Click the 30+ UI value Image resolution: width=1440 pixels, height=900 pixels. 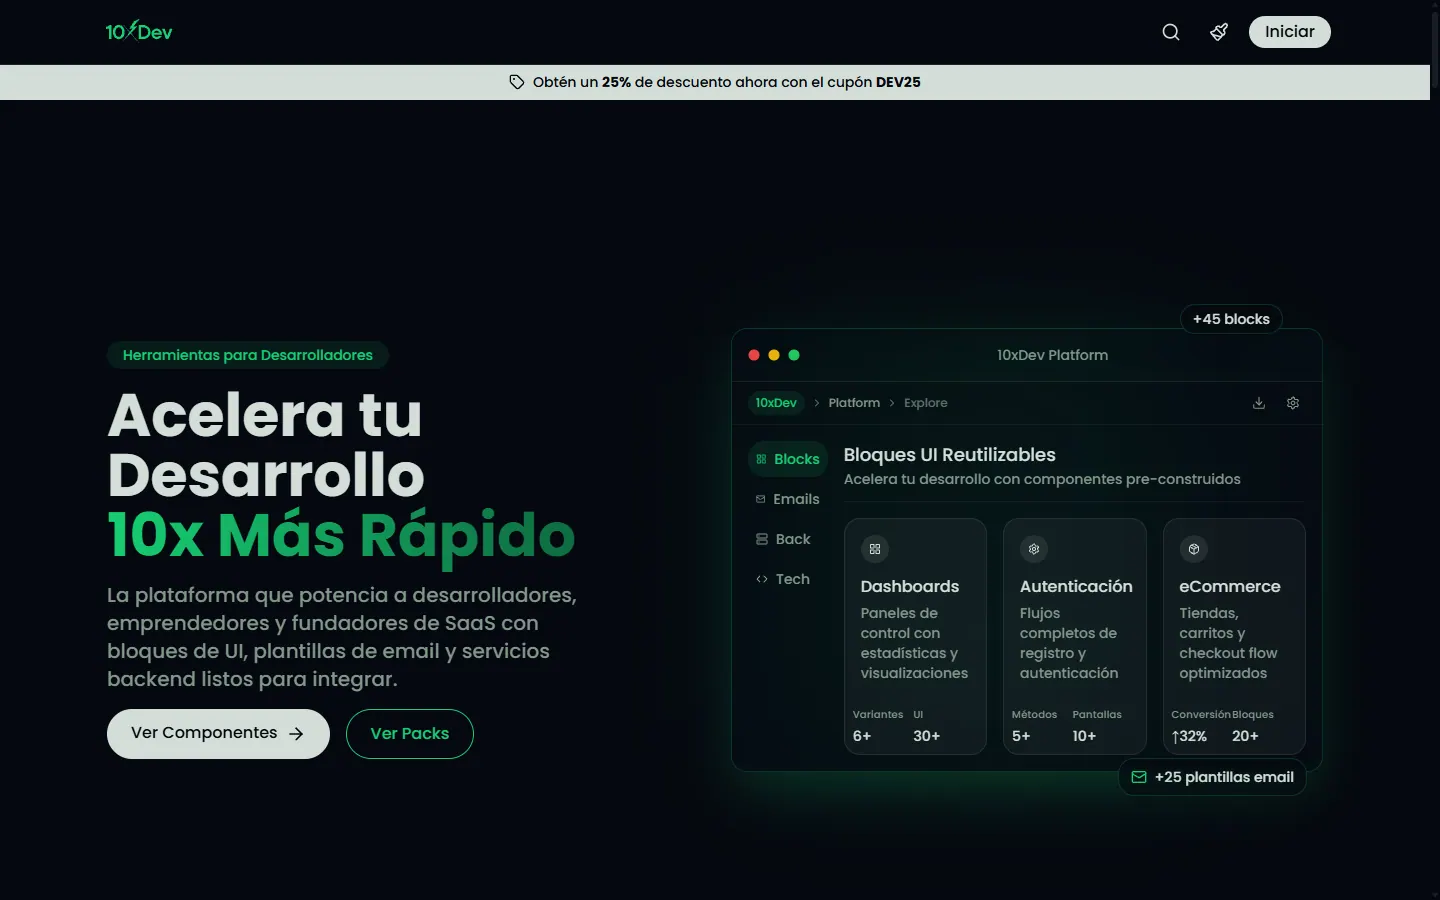927,736
